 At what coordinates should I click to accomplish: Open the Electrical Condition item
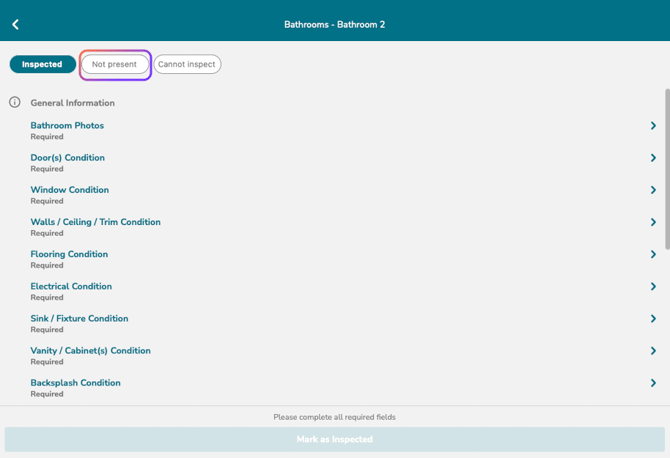(x=71, y=287)
